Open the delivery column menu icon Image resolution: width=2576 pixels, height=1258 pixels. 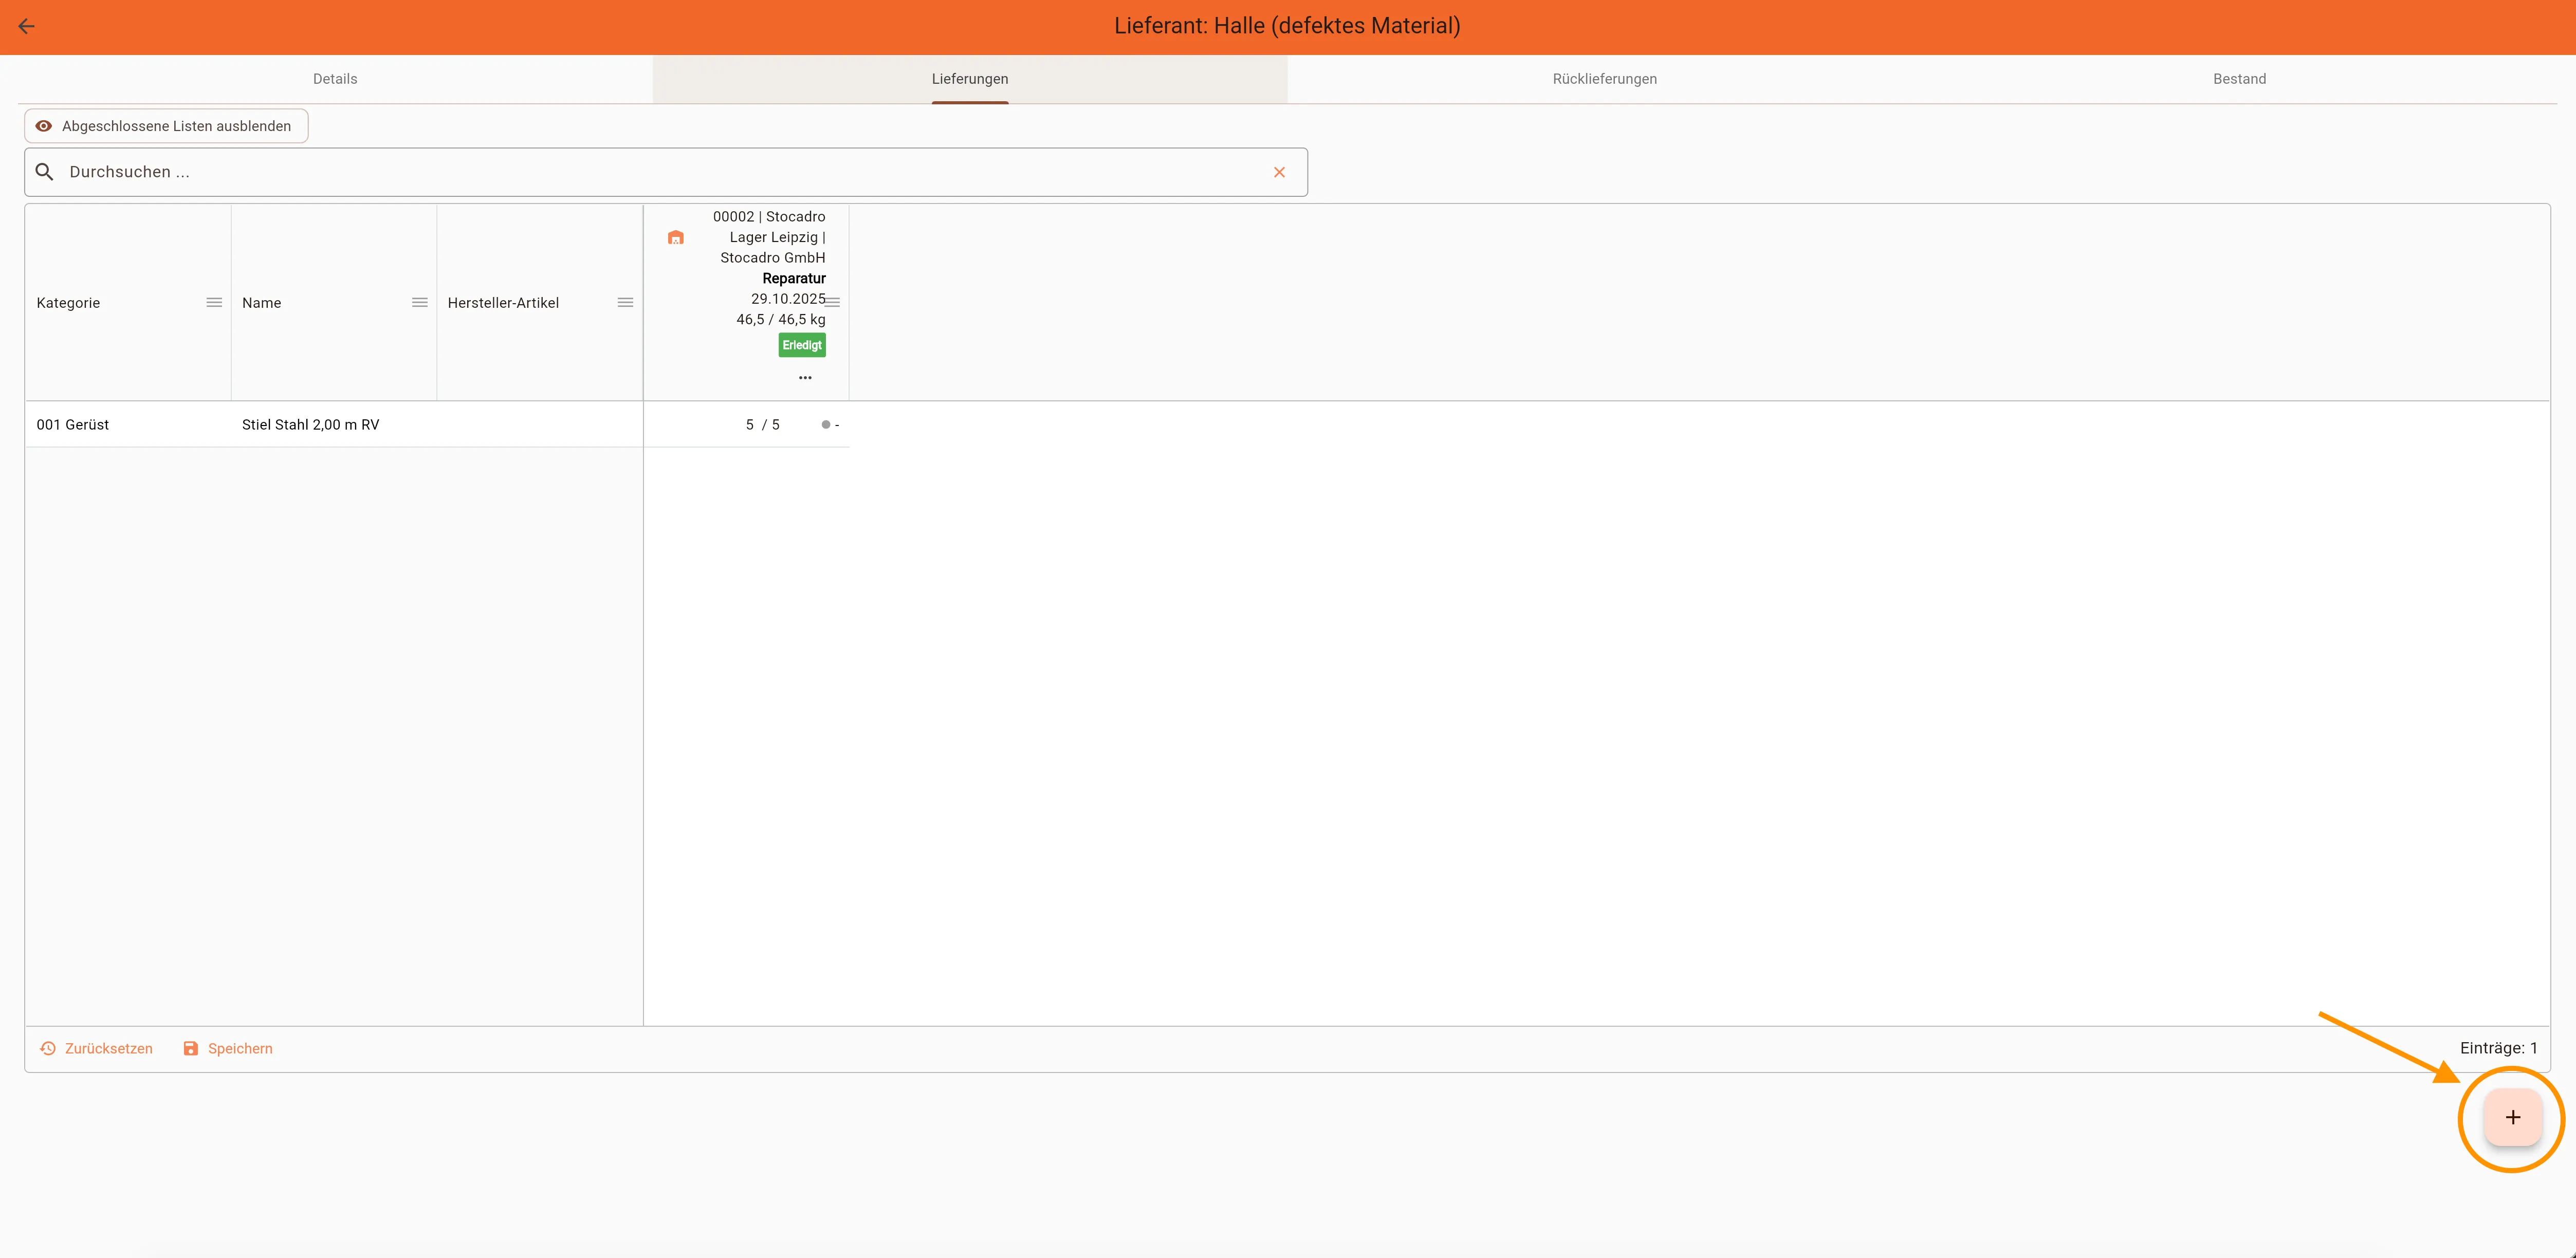tap(833, 301)
